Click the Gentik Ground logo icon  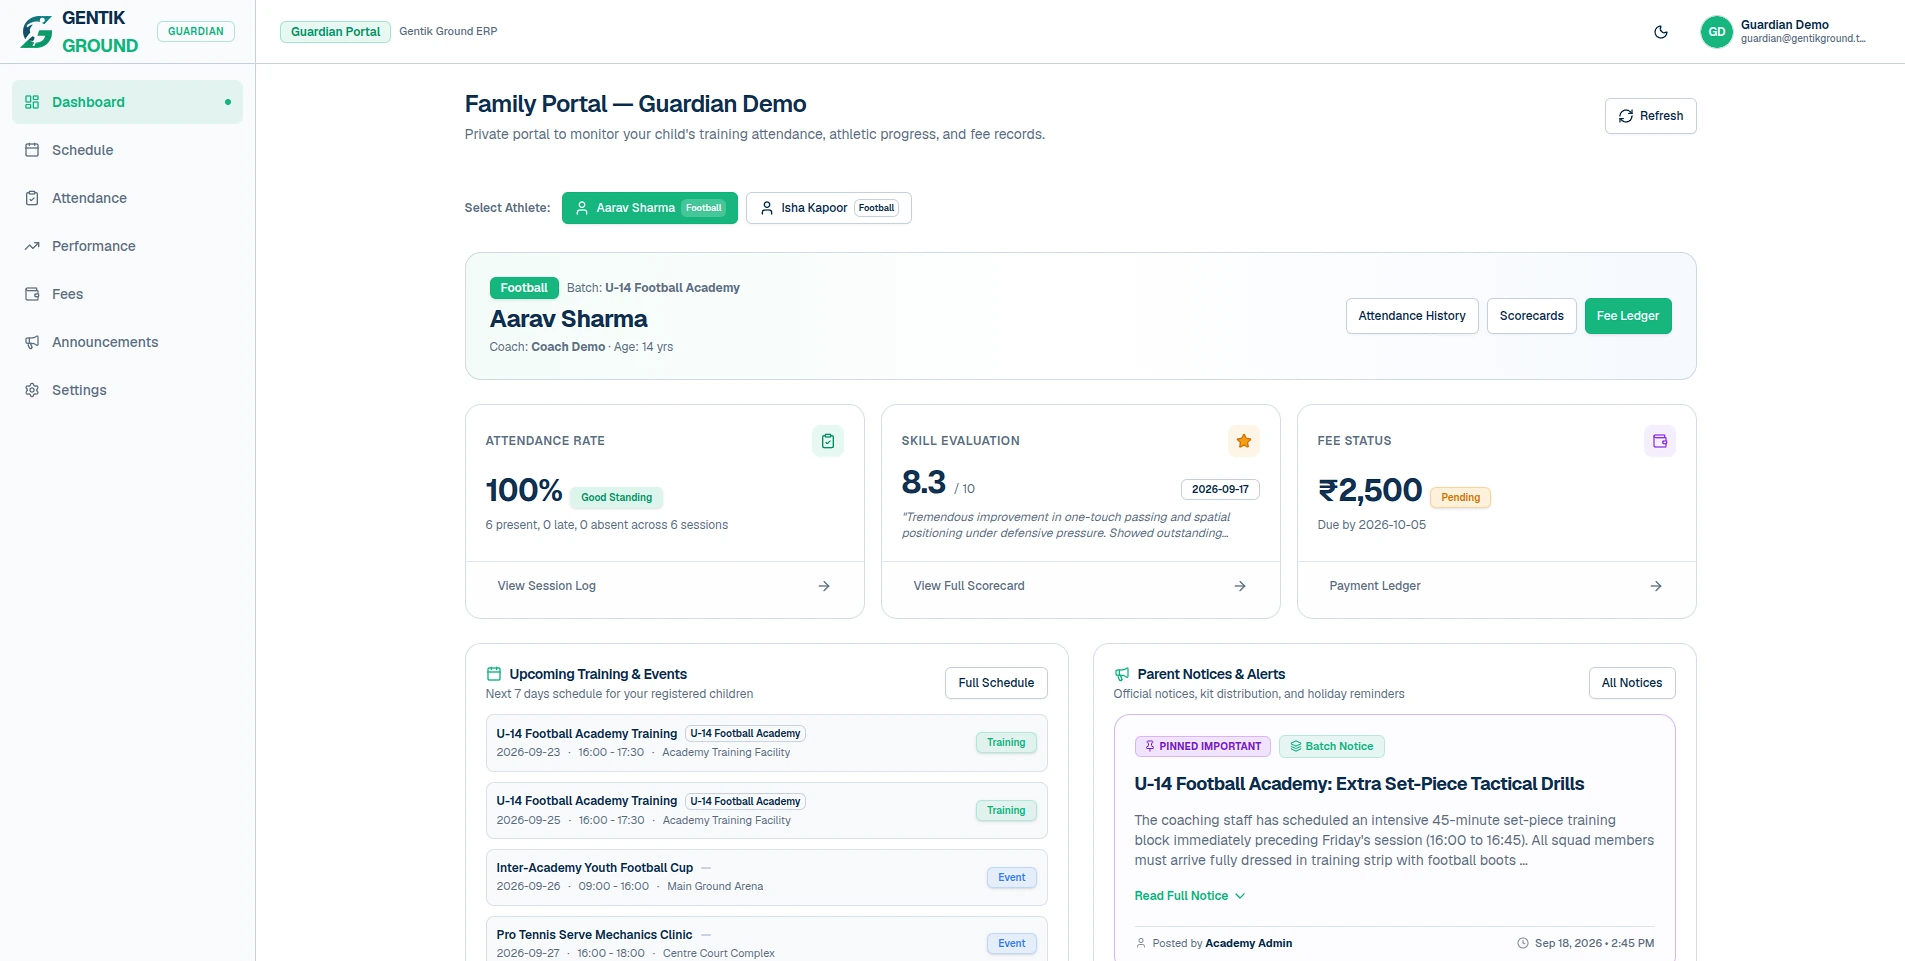pos(37,32)
